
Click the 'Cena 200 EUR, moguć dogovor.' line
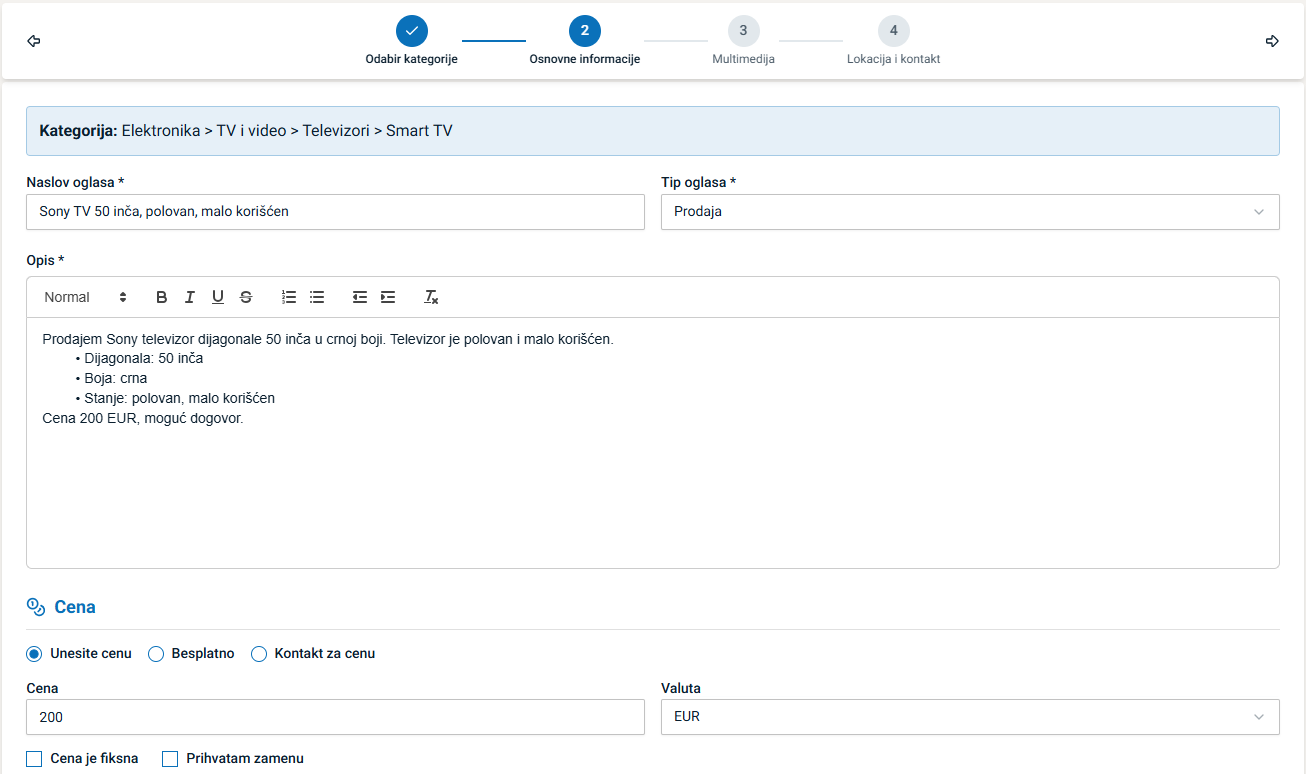143,418
